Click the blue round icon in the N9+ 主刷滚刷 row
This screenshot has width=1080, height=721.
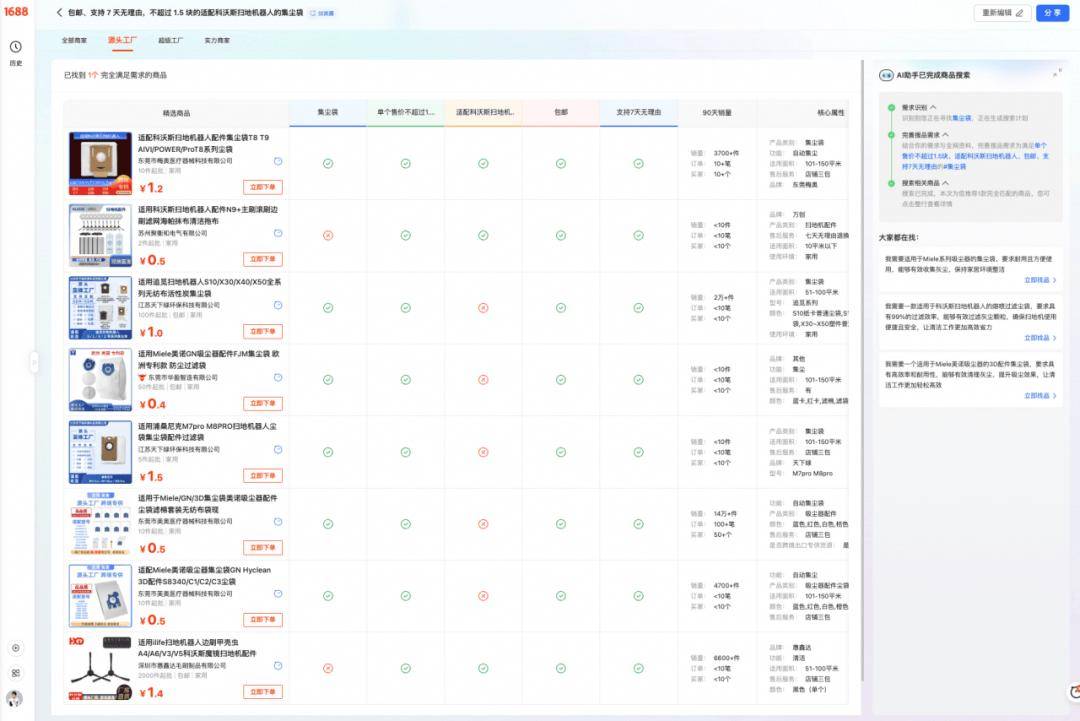[x=278, y=233]
